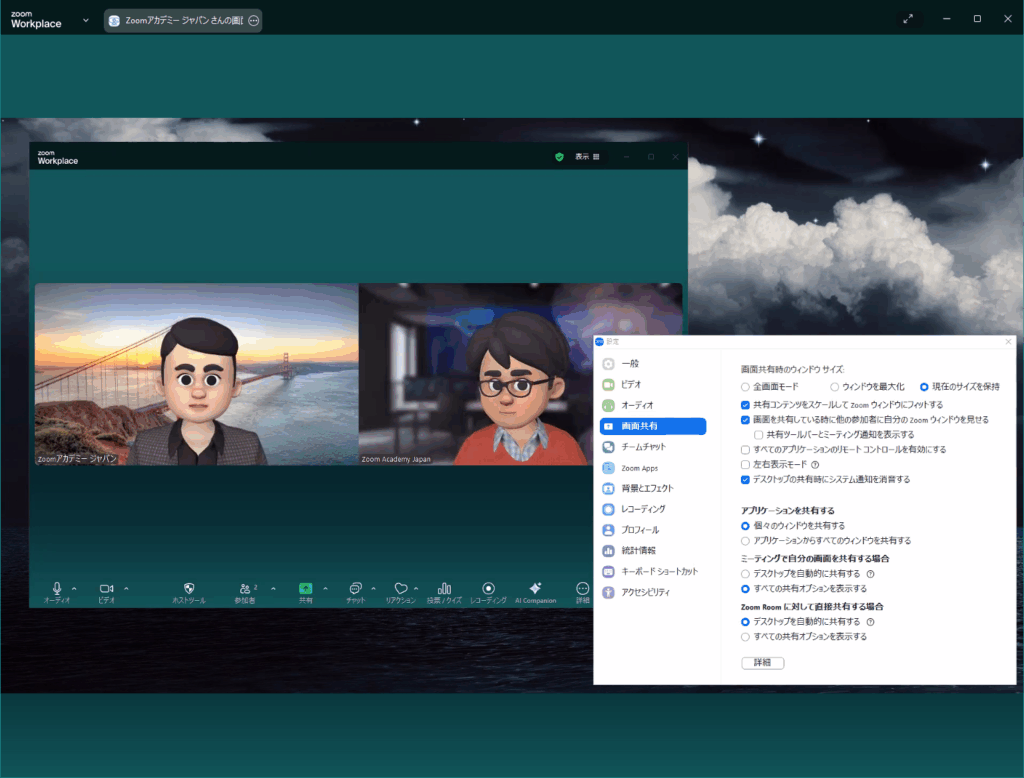This screenshot has width=1024, height=778.
Task: Enter full screen using top-right expand arrows icon
Action: pos(908,19)
